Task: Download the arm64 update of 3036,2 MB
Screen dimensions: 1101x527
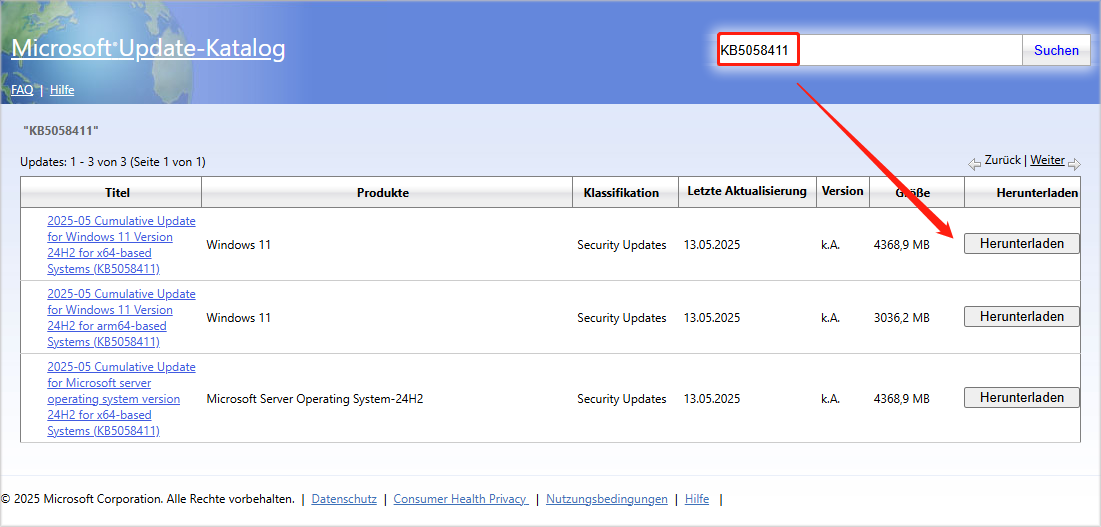Action: tap(1022, 316)
